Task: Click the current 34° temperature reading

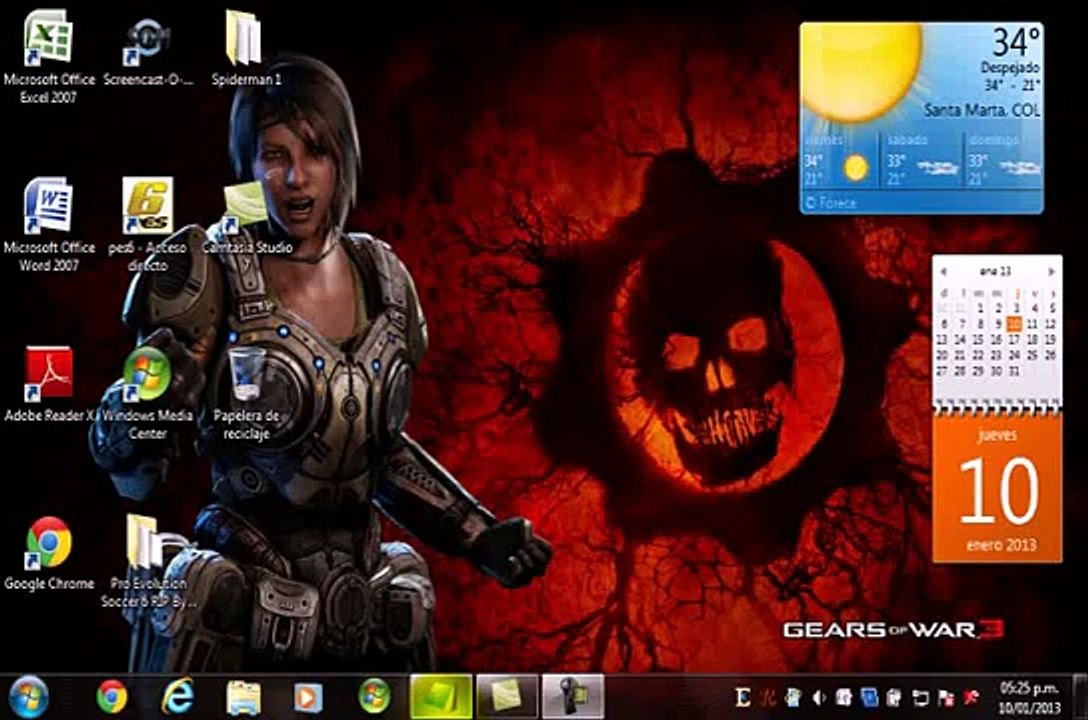Action: tap(1015, 42)
